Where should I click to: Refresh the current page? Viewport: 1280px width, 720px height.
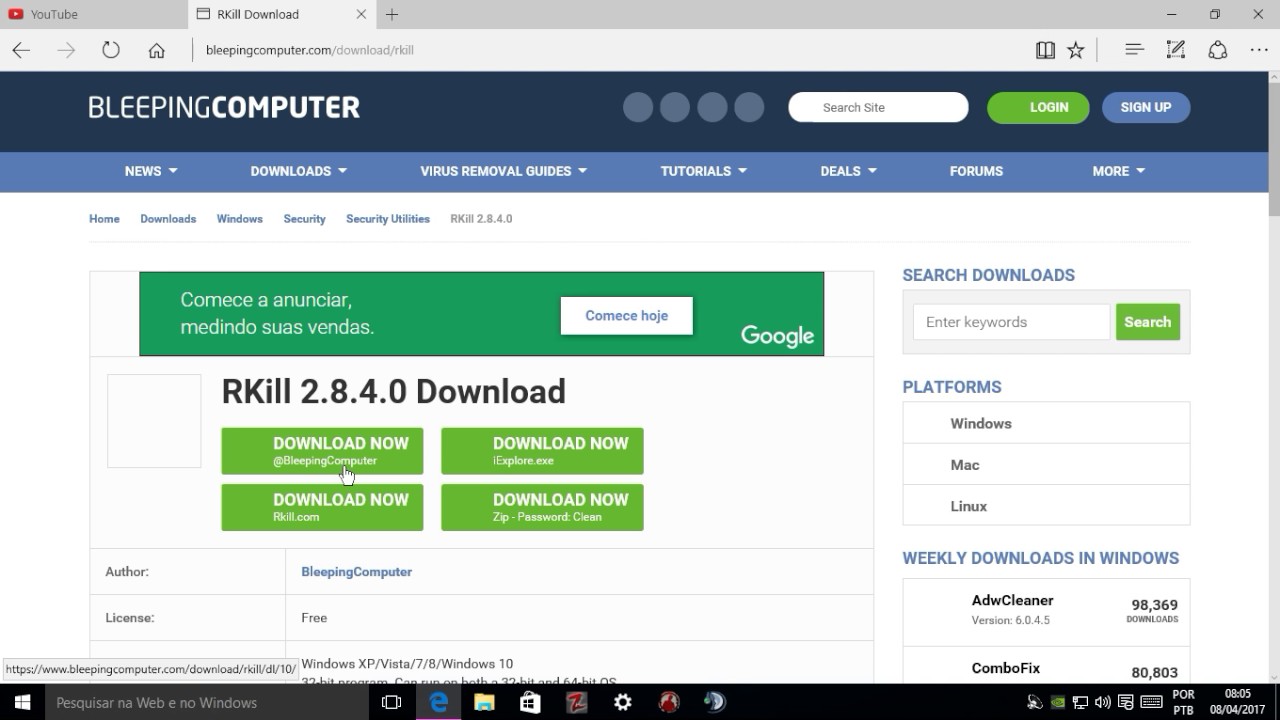click(111, 50)
